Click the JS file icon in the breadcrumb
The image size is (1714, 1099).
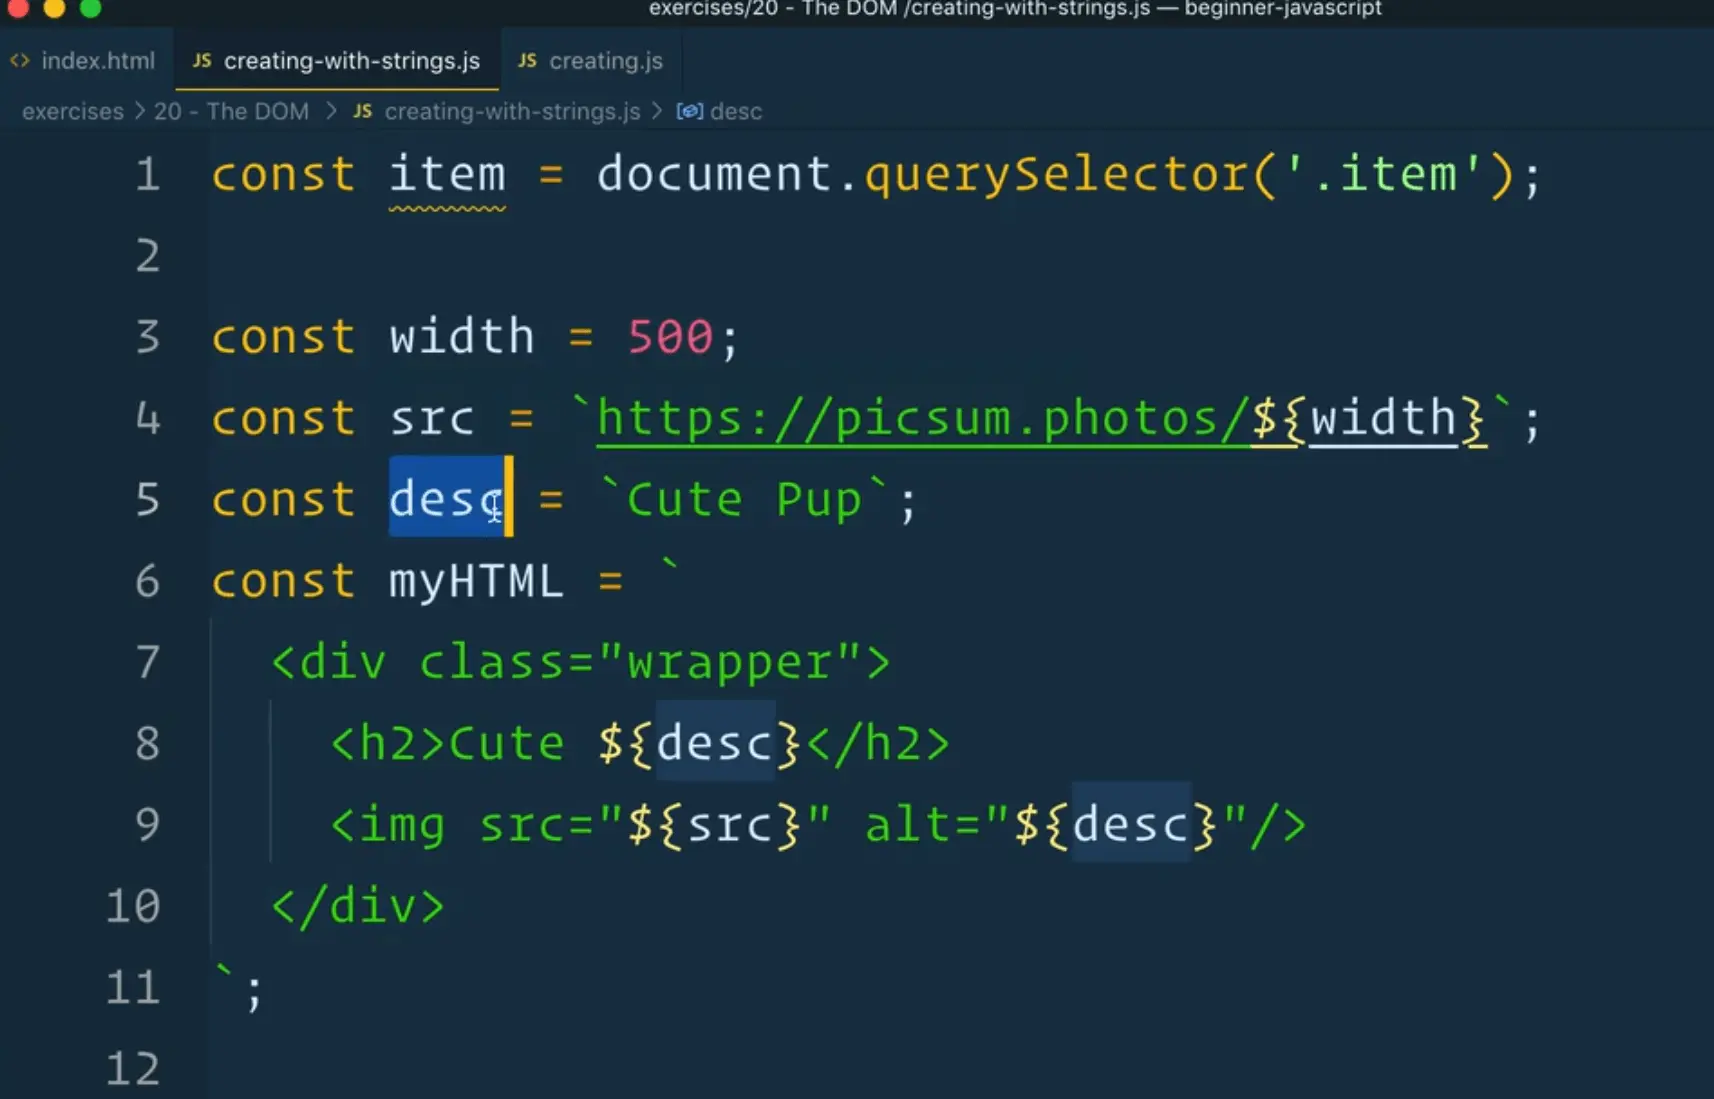point(363,111)
